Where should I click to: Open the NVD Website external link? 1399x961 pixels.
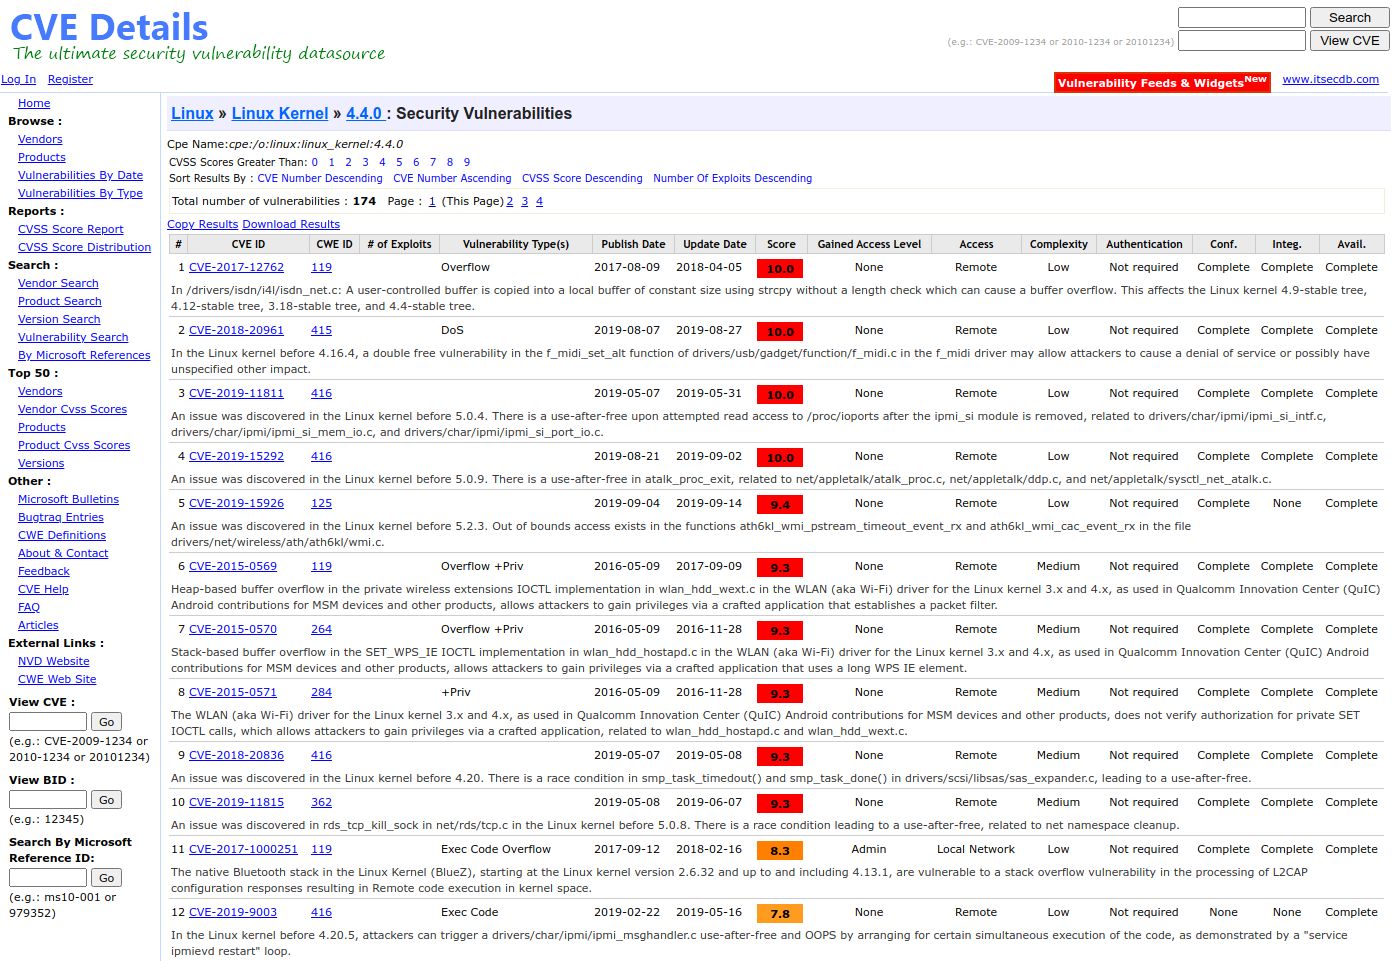pos(53,661)
